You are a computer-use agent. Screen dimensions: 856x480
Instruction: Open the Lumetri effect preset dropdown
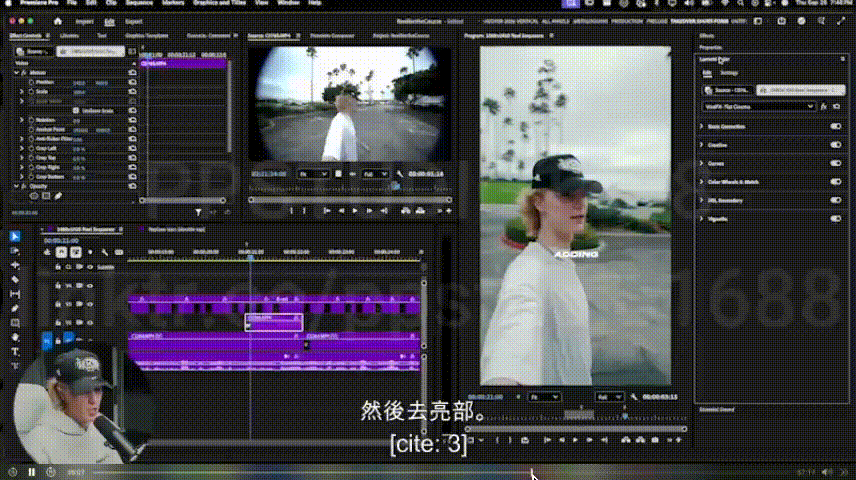click(759, 106)
